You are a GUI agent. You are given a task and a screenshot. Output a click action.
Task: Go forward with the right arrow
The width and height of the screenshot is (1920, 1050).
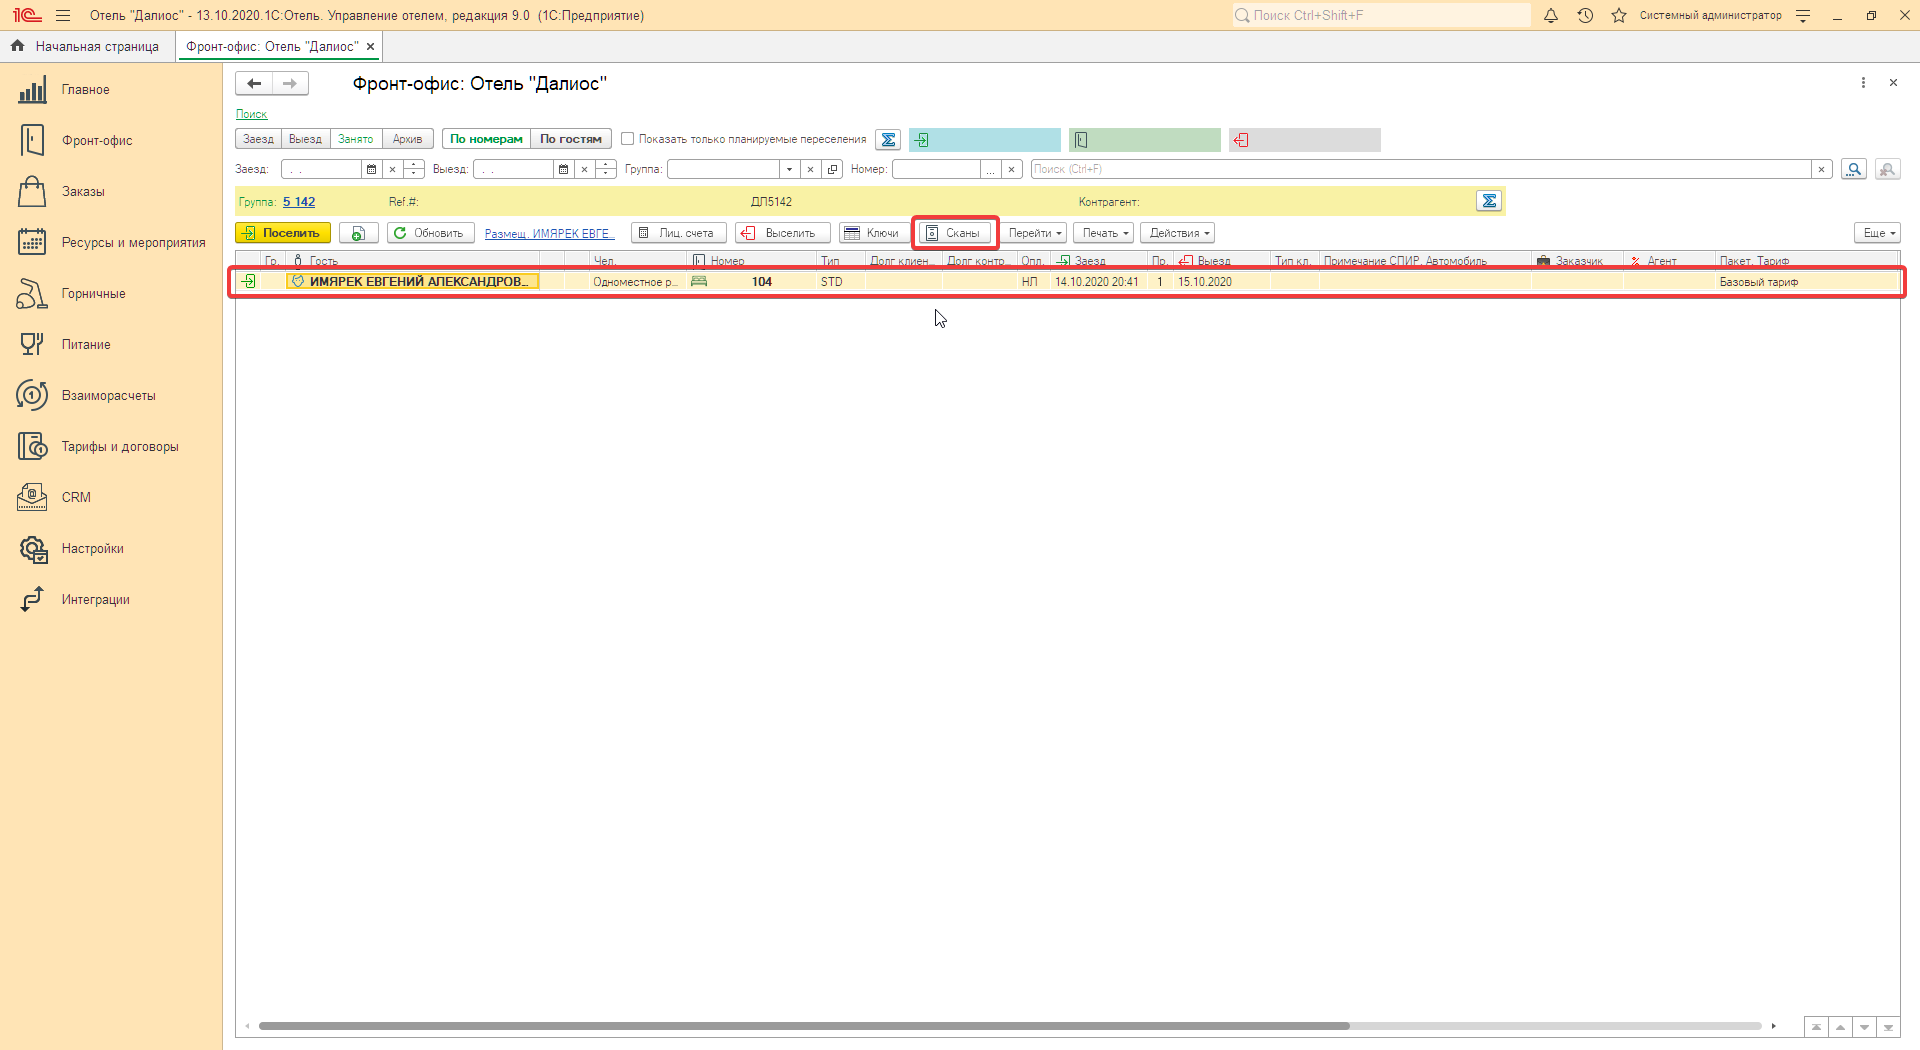[x=290, y=84]
